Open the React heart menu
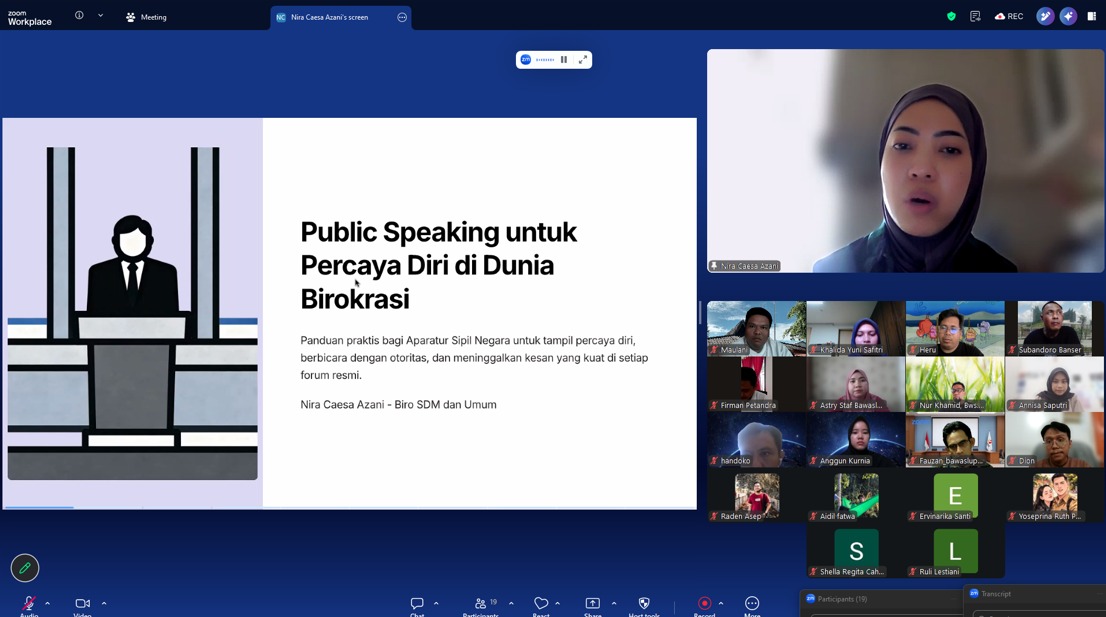Image resolution: width=1106 pixels, height=617 pixels. (541, 605)
